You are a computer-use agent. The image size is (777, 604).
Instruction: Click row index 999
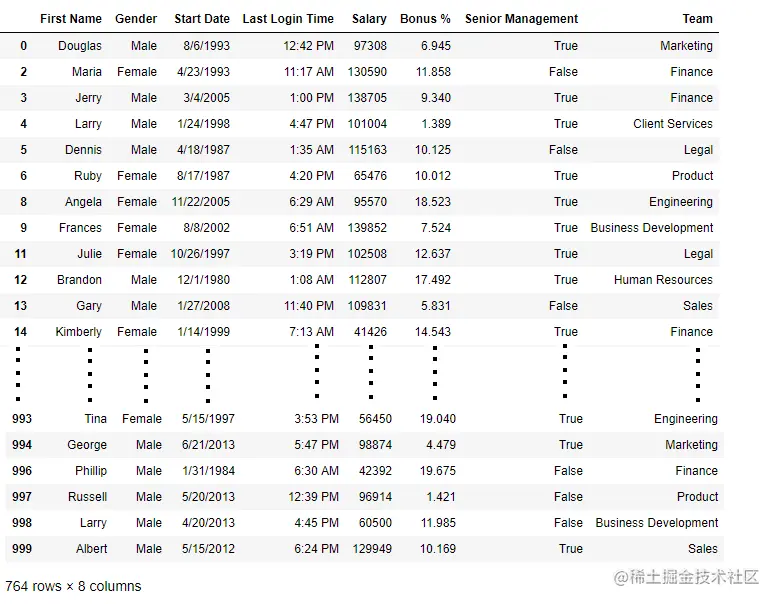22,549
